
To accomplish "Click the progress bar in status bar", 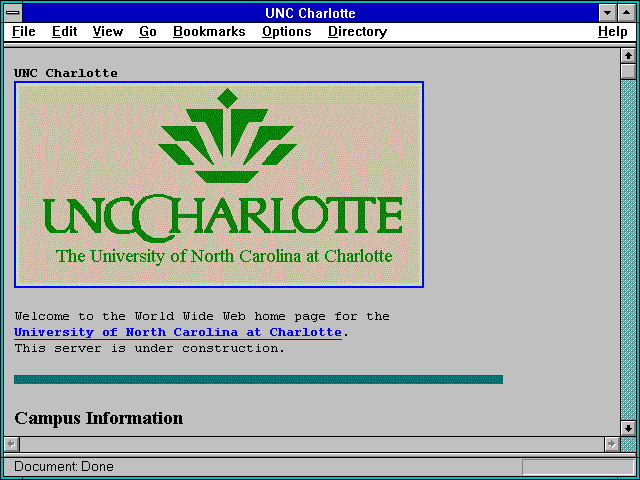I will tap(578, 467).
